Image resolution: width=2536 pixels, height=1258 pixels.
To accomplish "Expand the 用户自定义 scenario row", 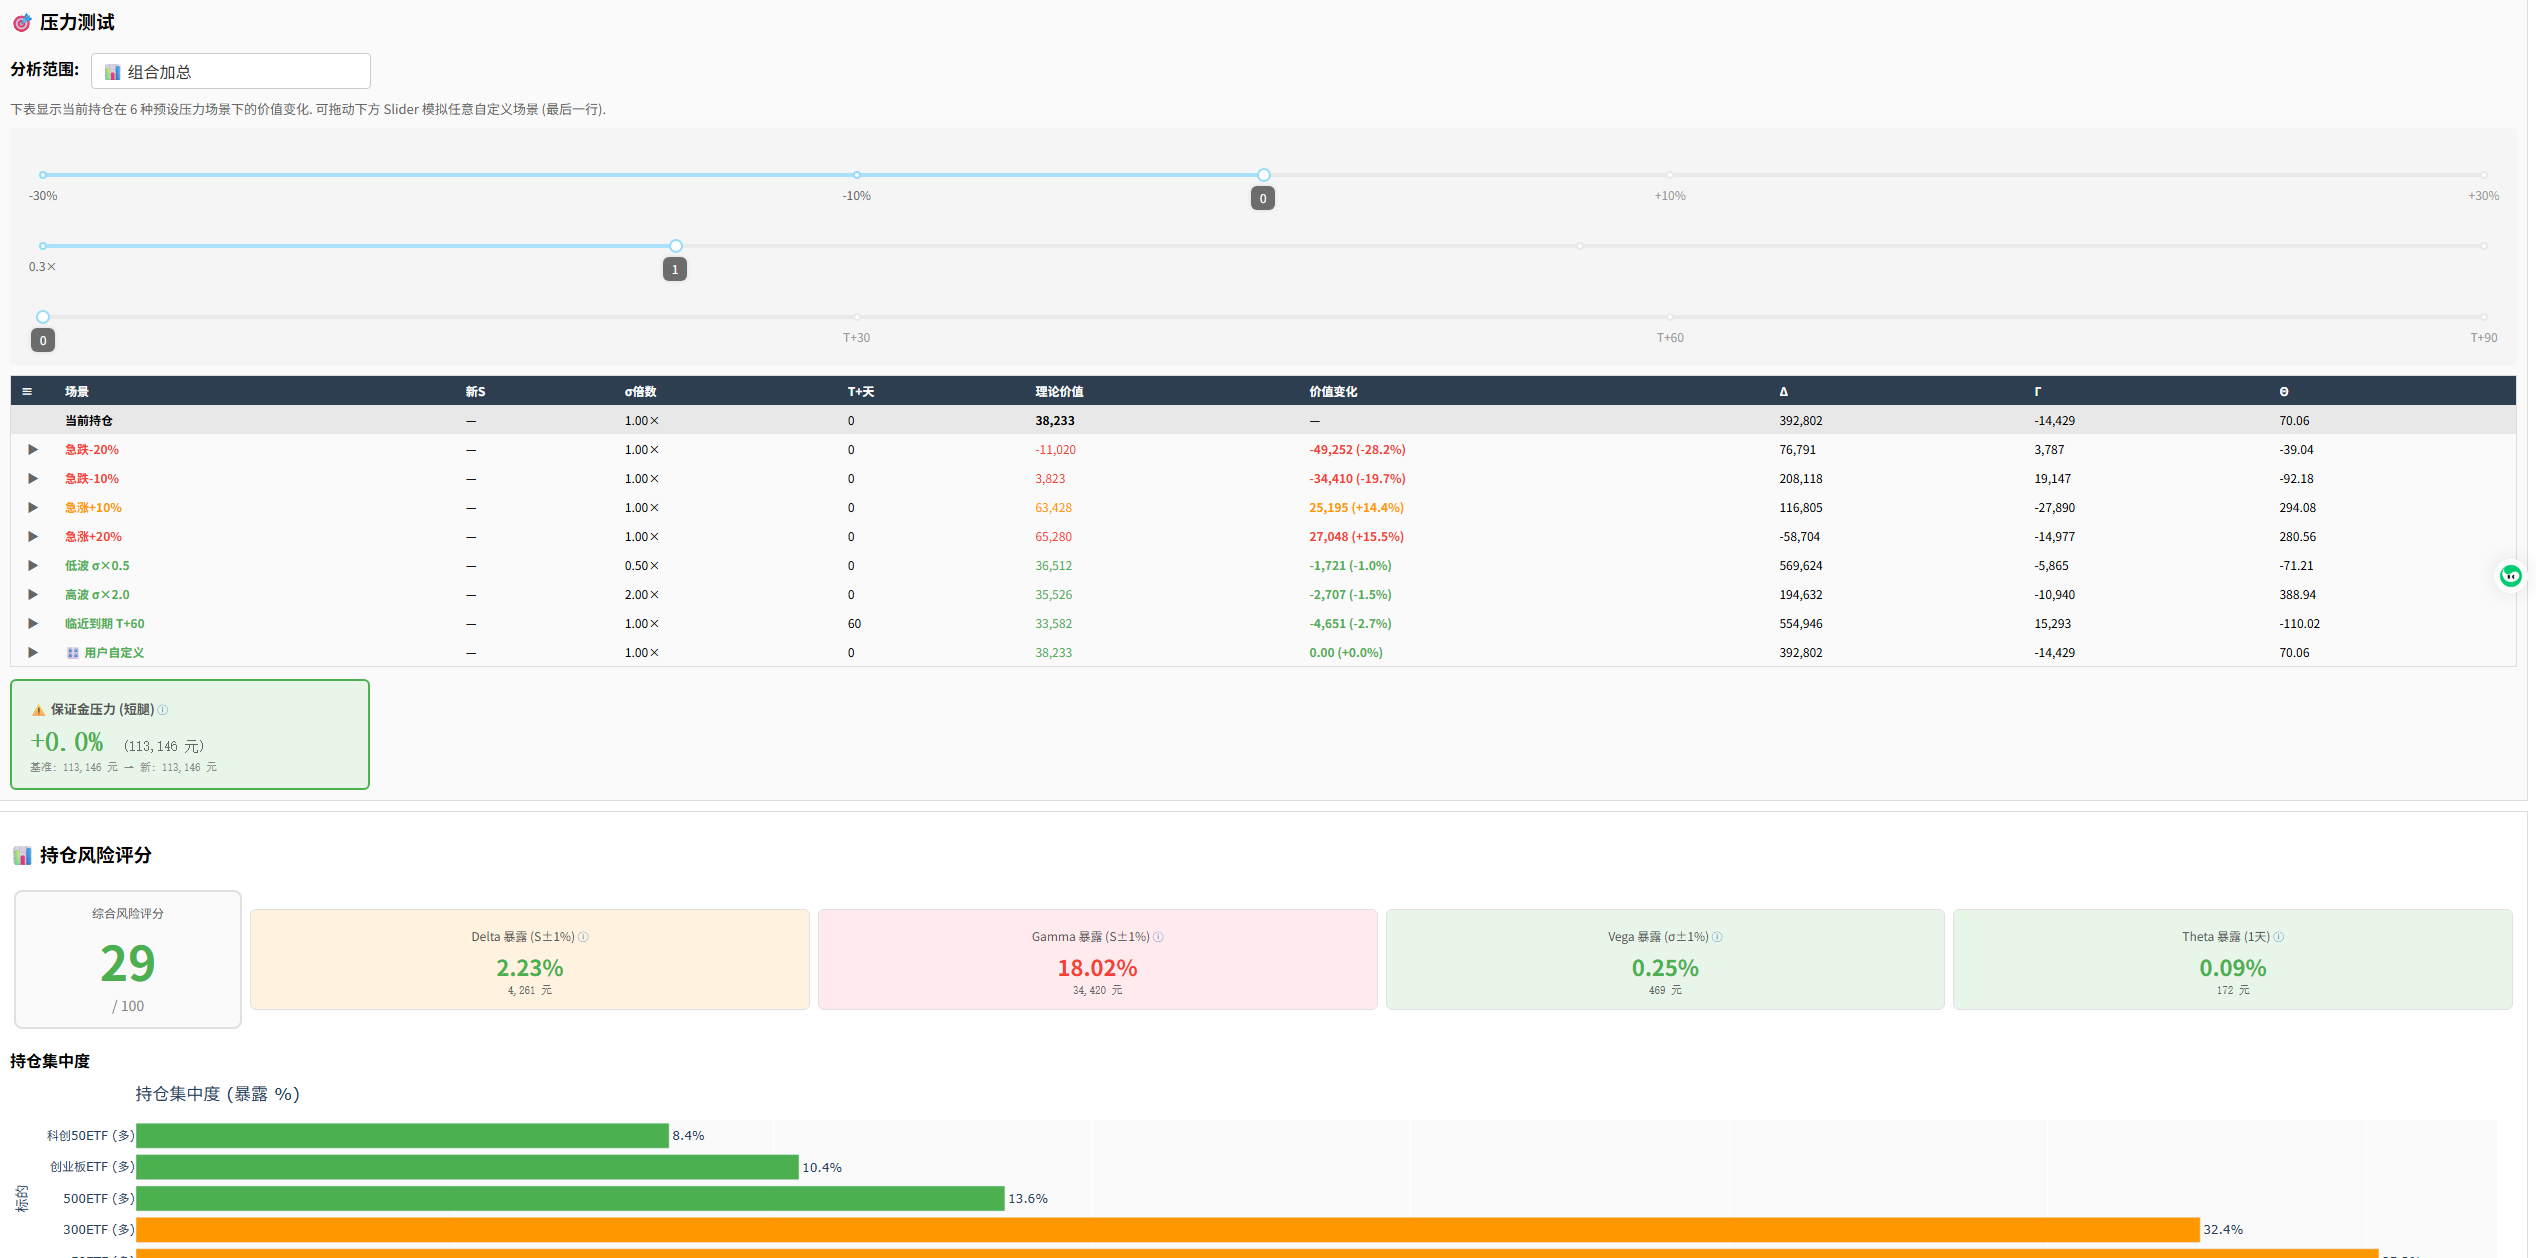I will tap(33, 653).
